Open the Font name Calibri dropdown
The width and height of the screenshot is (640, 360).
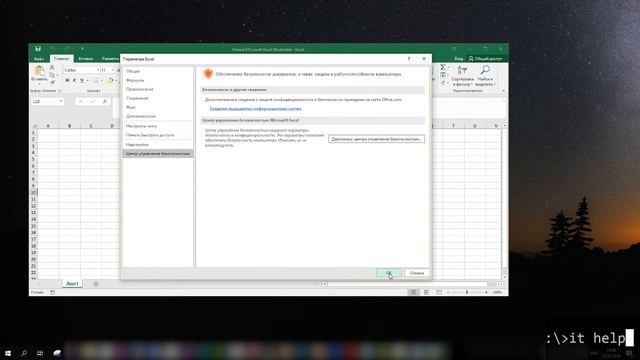[x=98, y=70]
